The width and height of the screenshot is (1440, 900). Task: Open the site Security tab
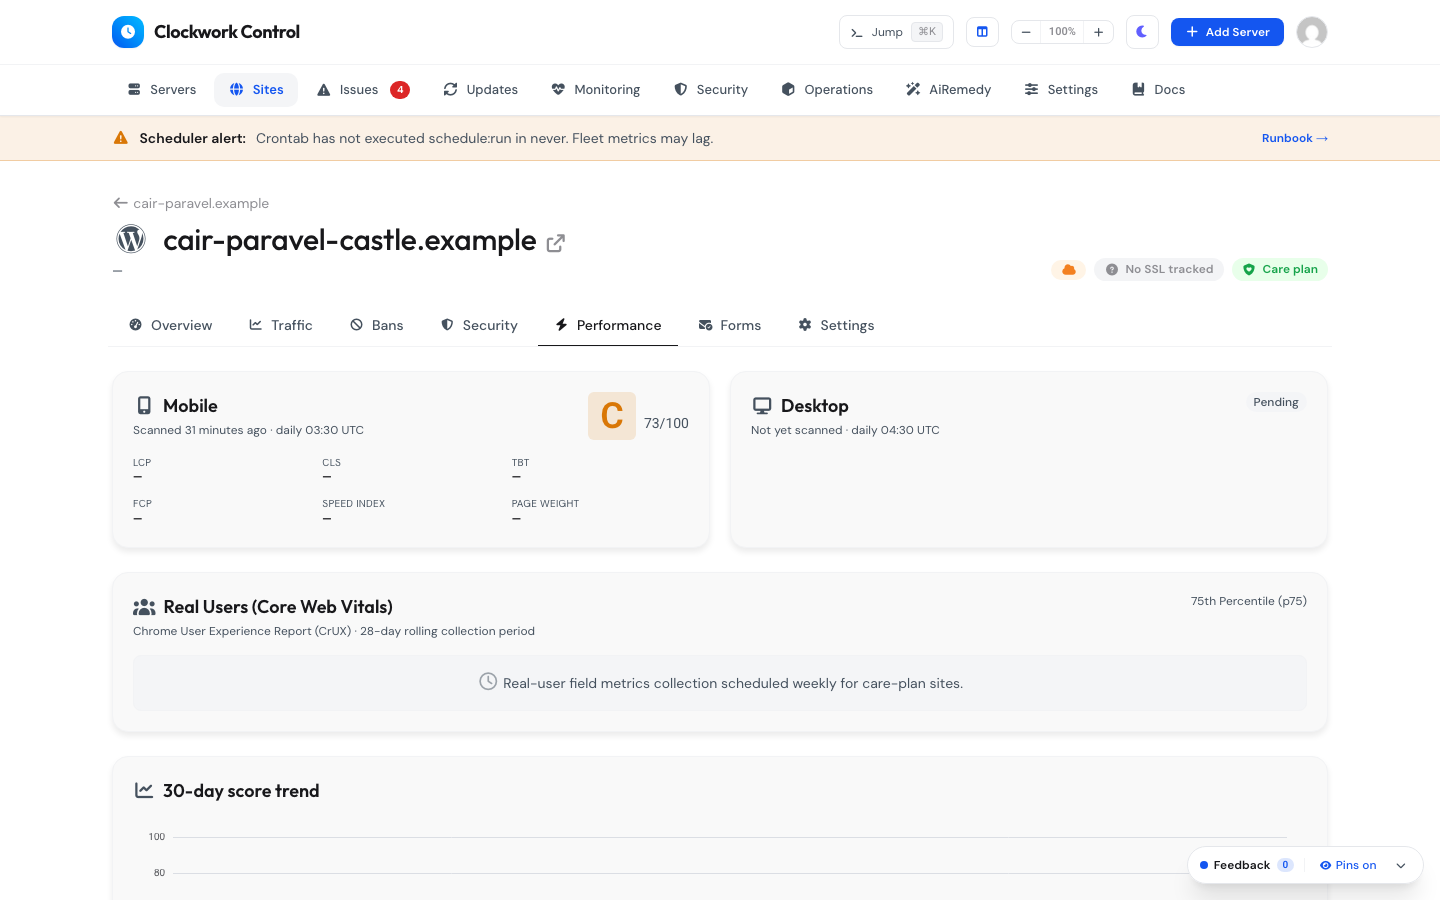click(x=480, y=325)
